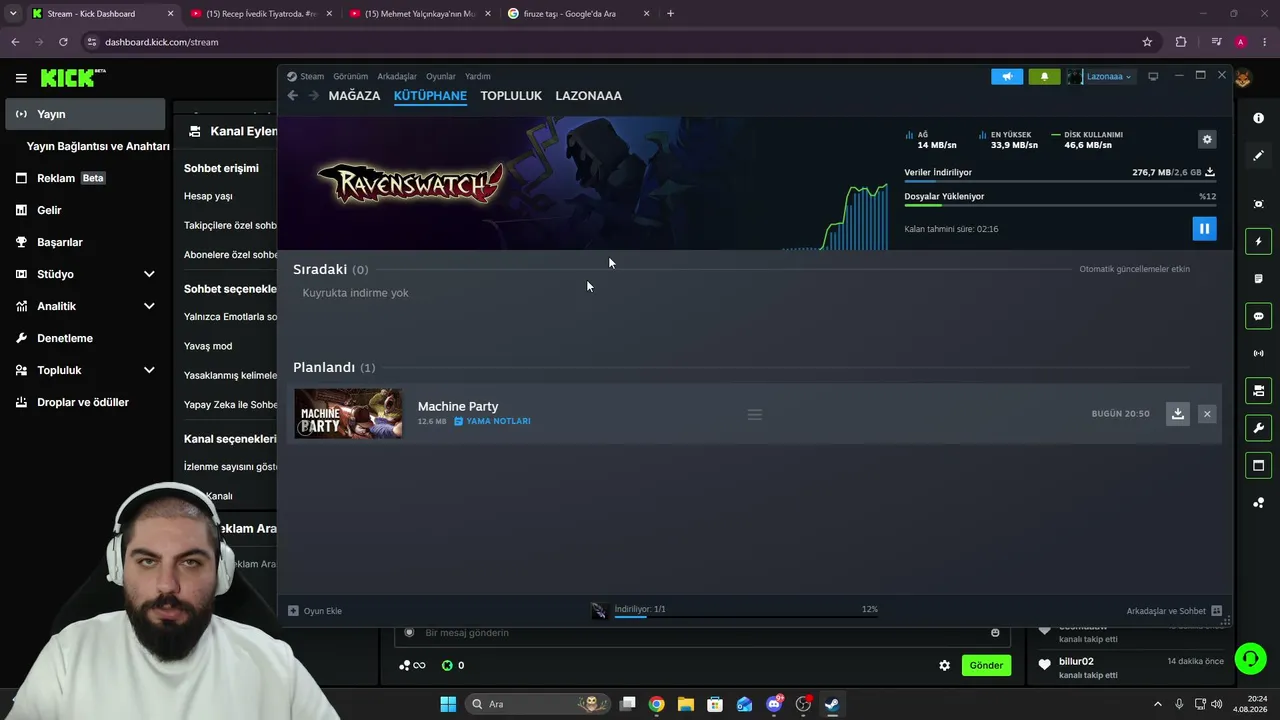Switch to firuze taşı Google tab
Viewport: 1280px width, 720px height.
pyautogui.click(x=579, y=14)
